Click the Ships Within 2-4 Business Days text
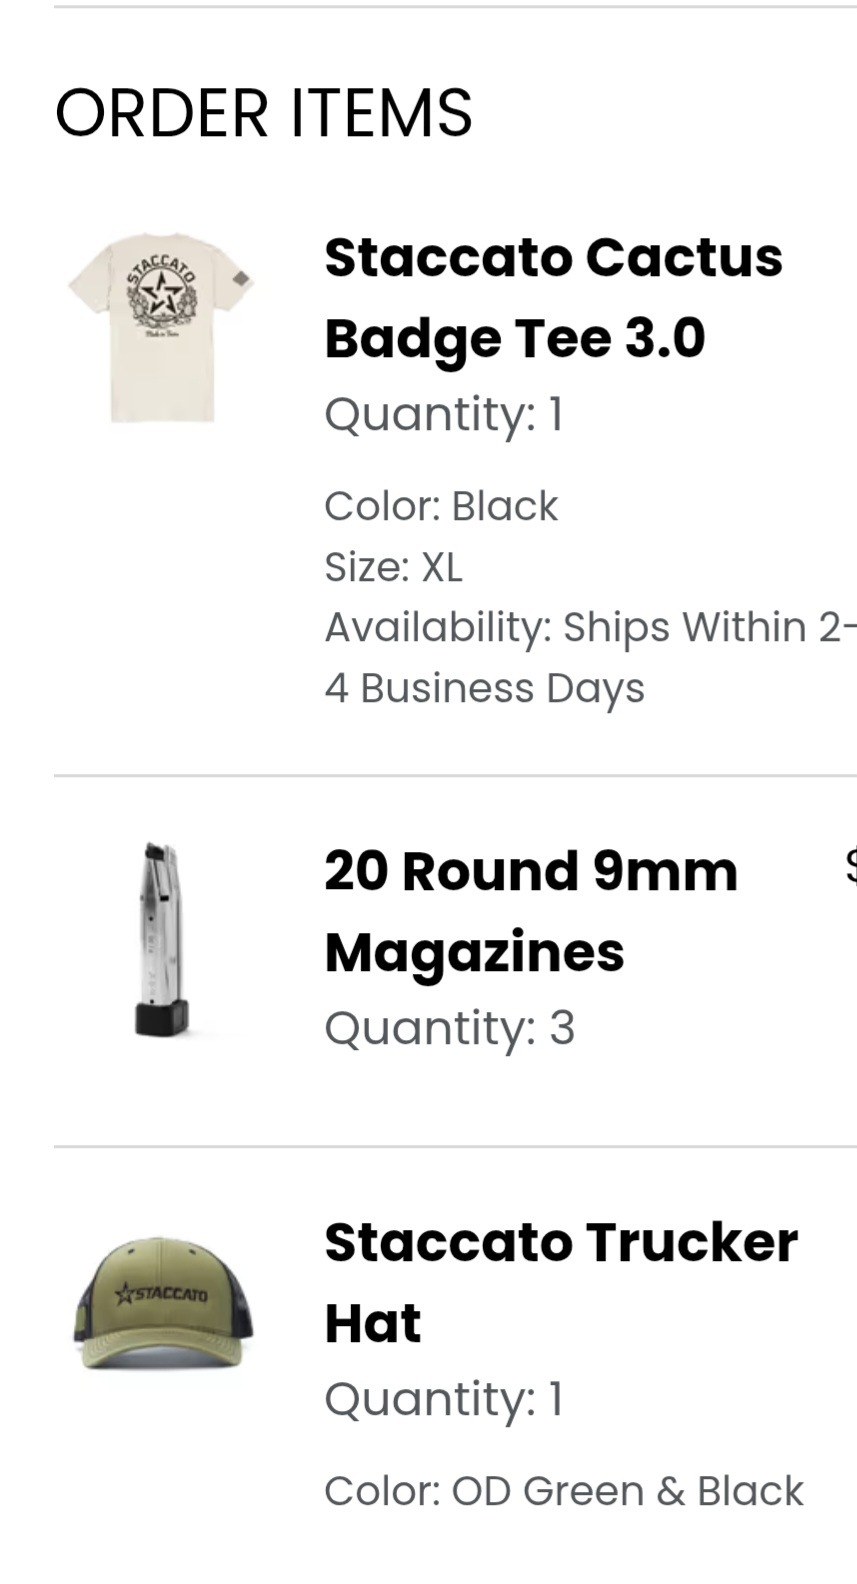The width and height of the screenshot is (857, 1584). click(590, 658)
